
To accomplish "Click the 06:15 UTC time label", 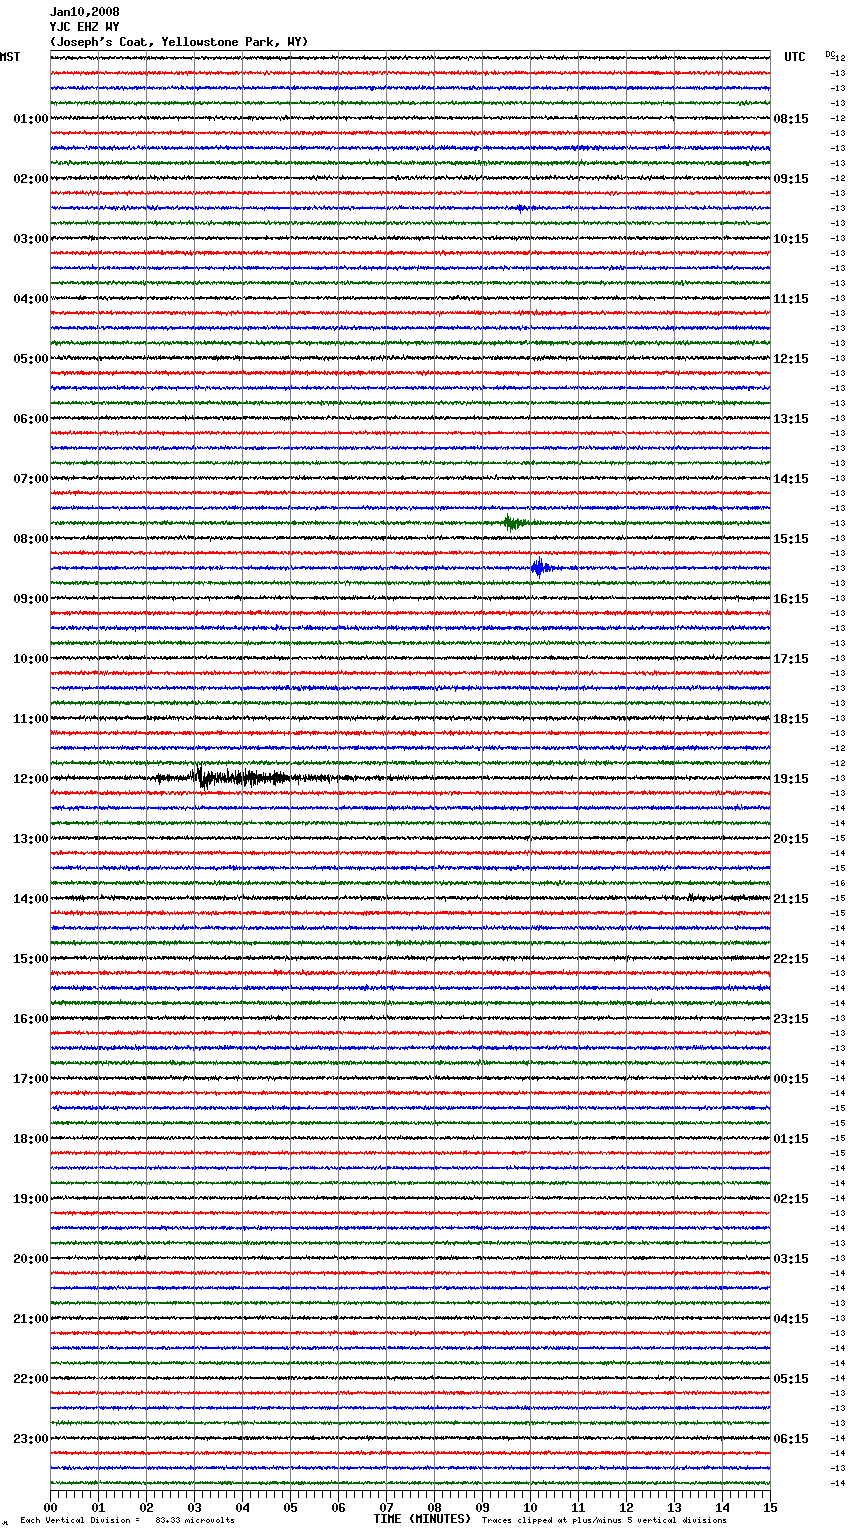I will 791,1439.
